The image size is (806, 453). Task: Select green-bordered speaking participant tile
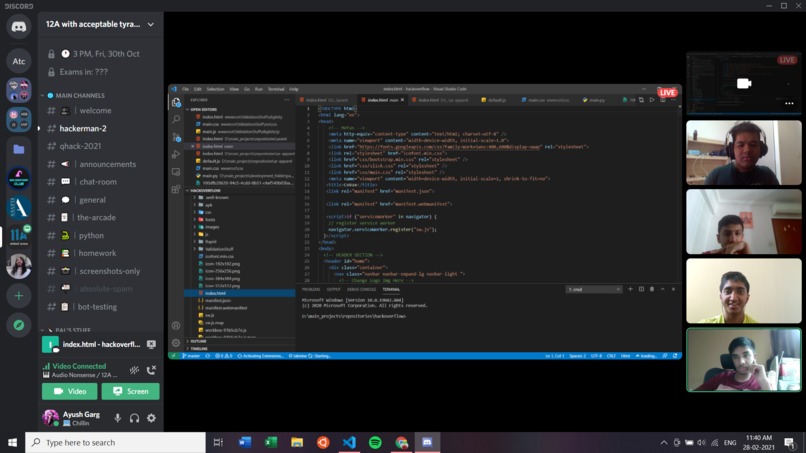(744, 360)
